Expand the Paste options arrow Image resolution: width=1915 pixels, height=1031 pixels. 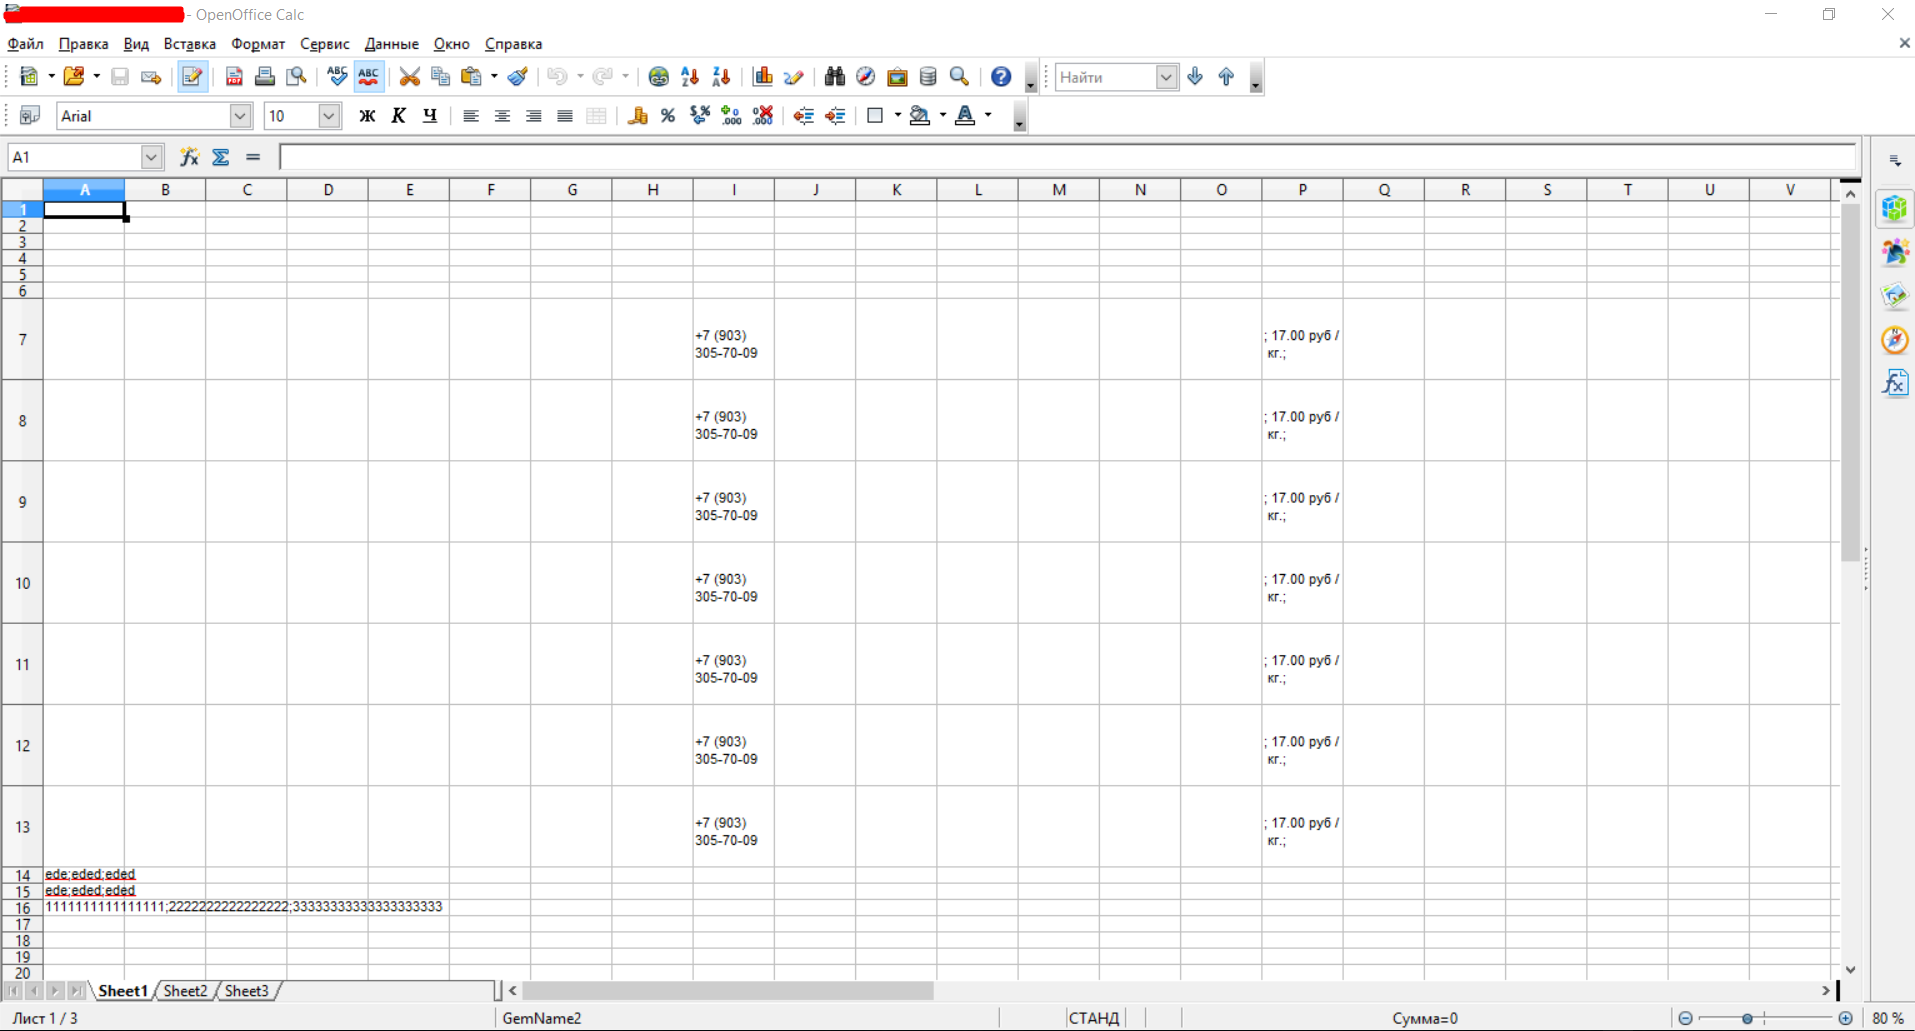(494, 77)
